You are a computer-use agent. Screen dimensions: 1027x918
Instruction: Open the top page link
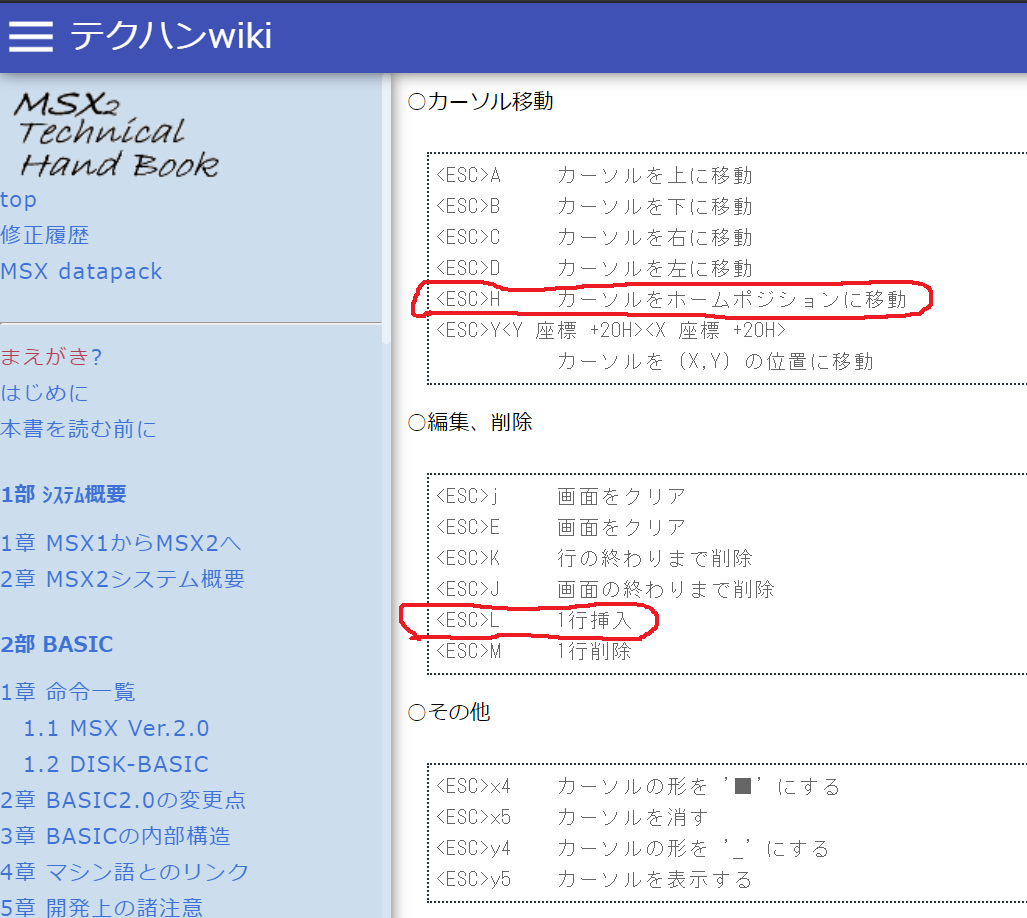[x=18, y=200]
